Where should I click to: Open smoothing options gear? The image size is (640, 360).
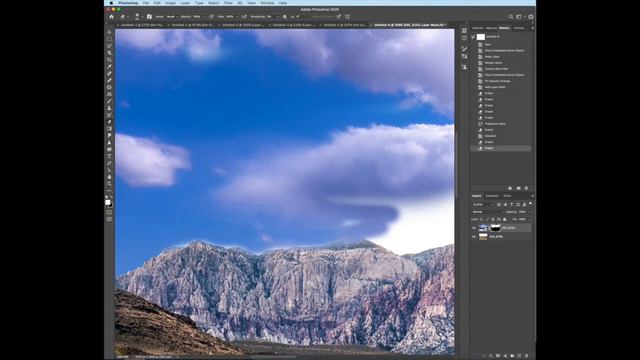click(285, 17)
